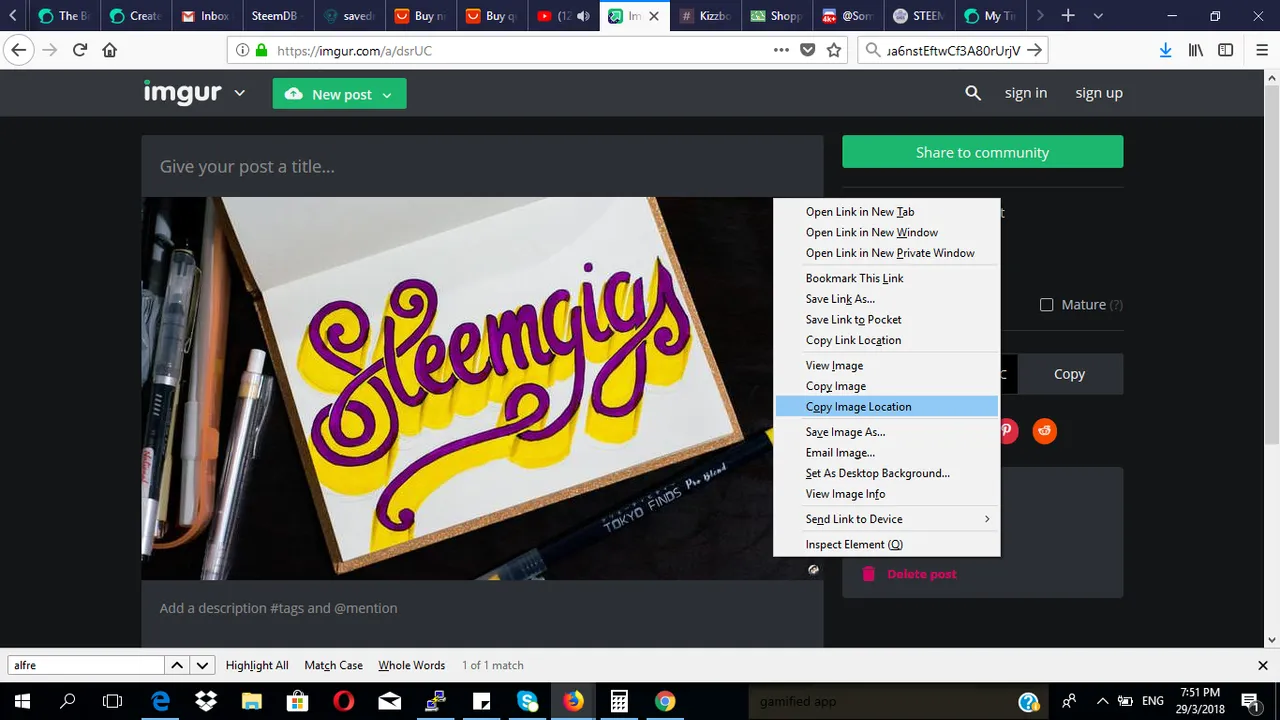Image resolution: width=1280 pixels, height=720 pixels.
Task: Click the find bar text field
Action: (x=86, y=665)
